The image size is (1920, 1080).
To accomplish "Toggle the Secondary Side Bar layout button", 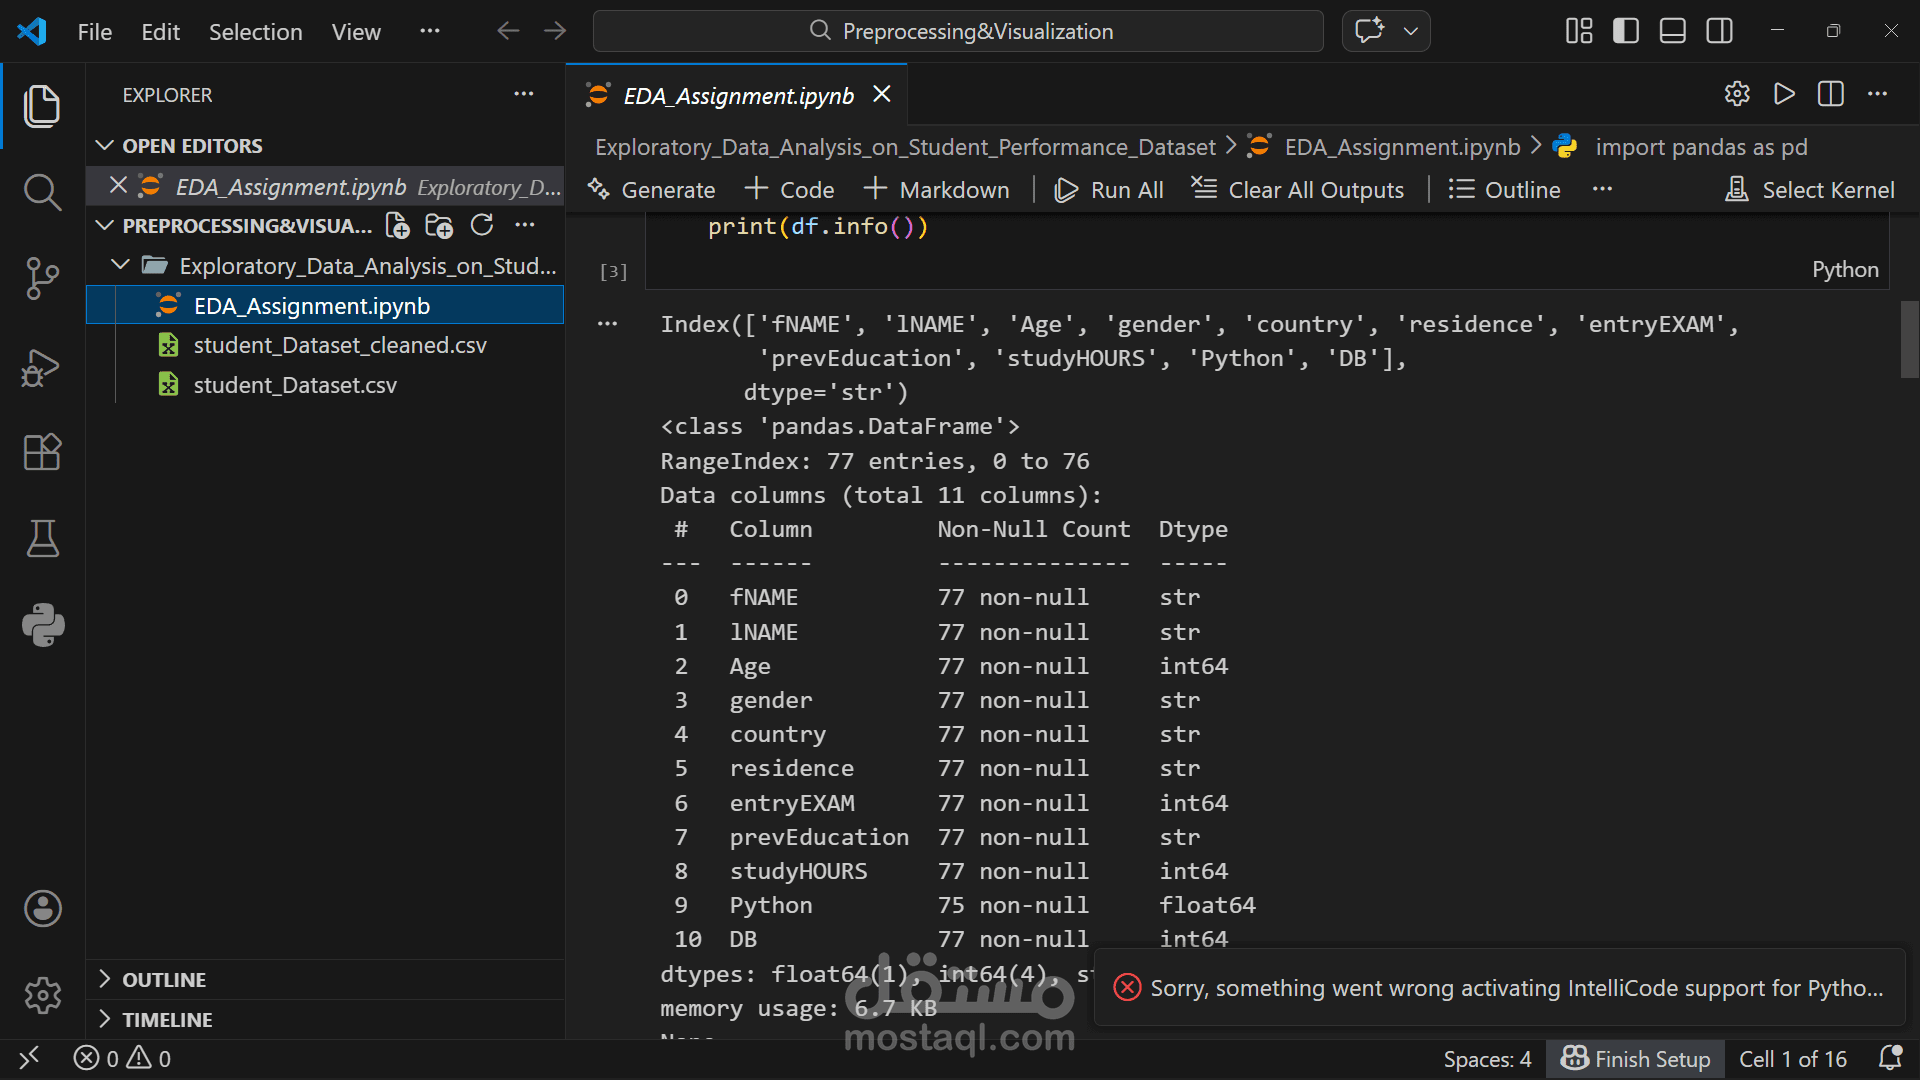I will 1719,31.
